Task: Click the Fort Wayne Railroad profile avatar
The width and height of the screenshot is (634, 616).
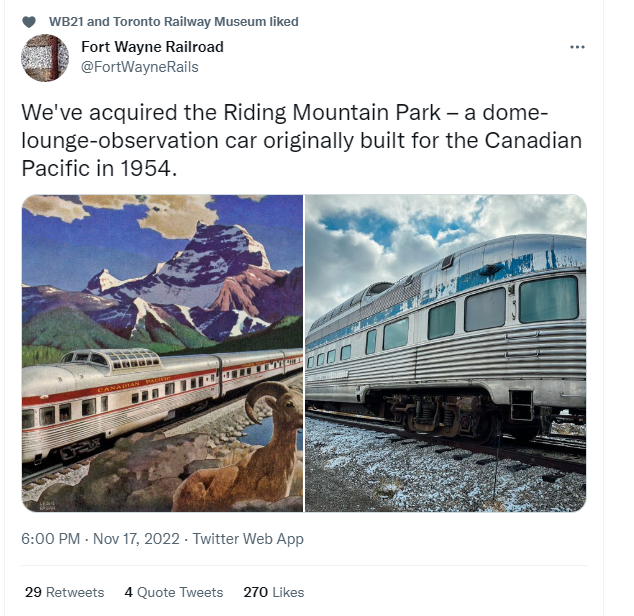Action: (x=45, y=57)
